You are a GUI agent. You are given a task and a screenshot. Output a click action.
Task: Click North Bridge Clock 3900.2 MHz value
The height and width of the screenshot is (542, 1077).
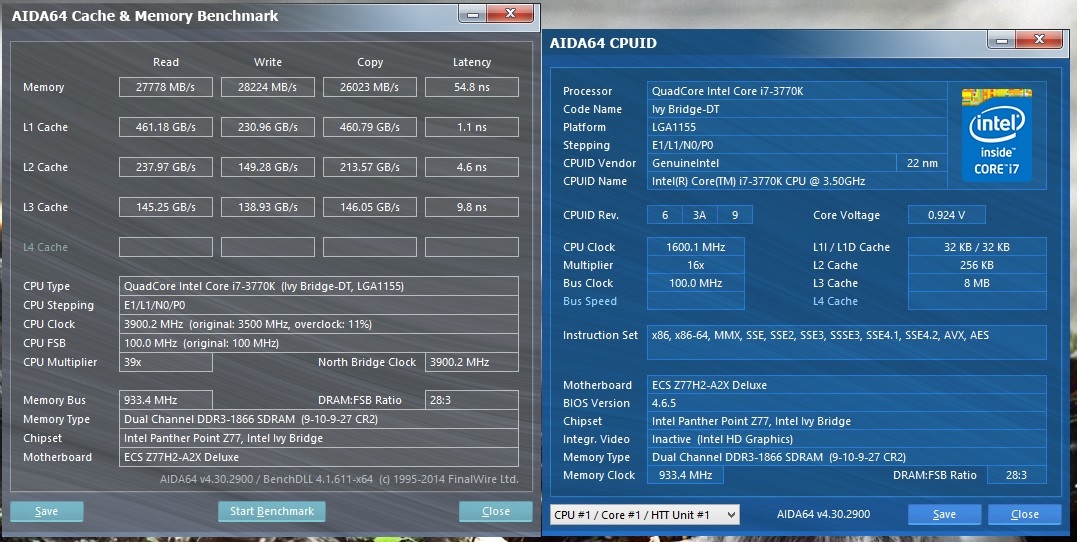(472, 362)
